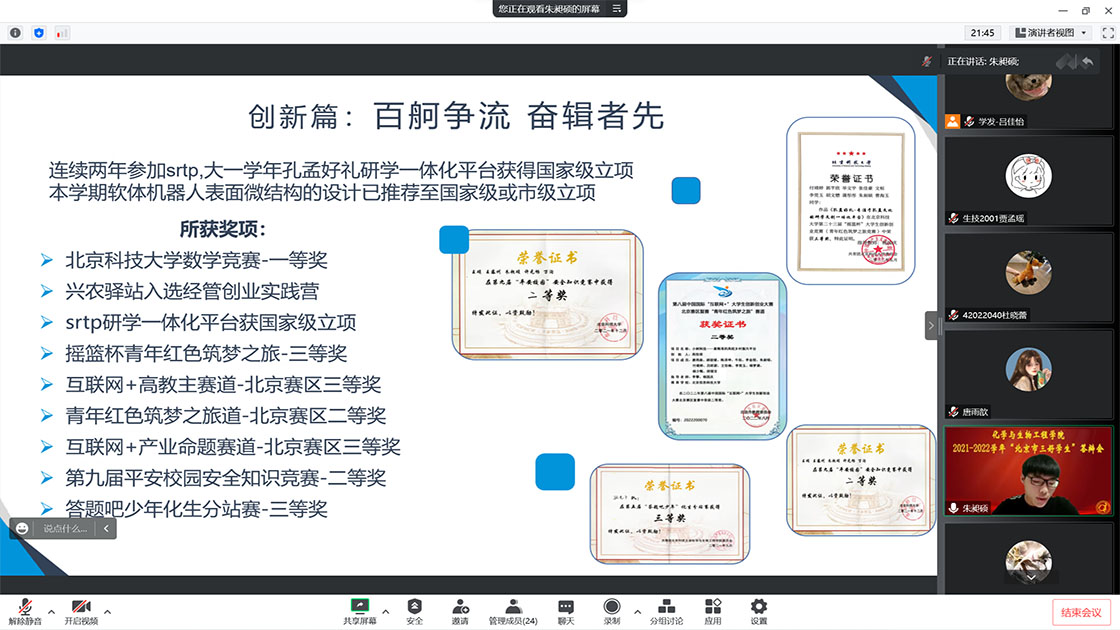Click the 共享屏幕 share screen icon
Screen dimensions: 1120x630
pos(359,606)
